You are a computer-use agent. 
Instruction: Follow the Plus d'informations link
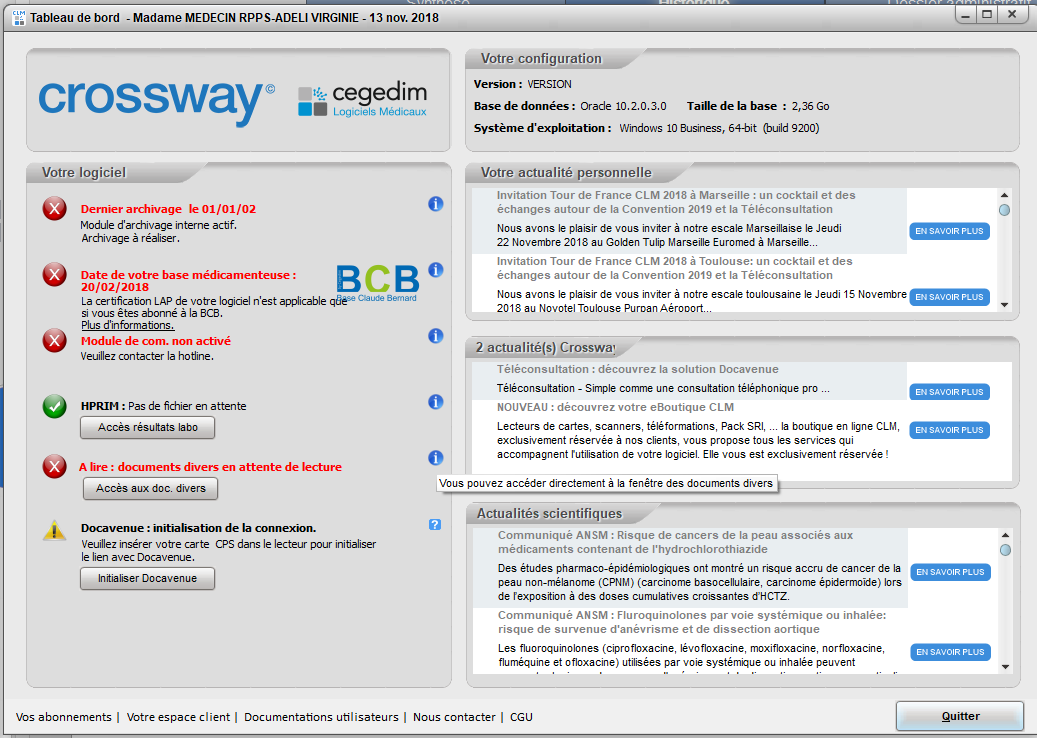click(128, 325)
